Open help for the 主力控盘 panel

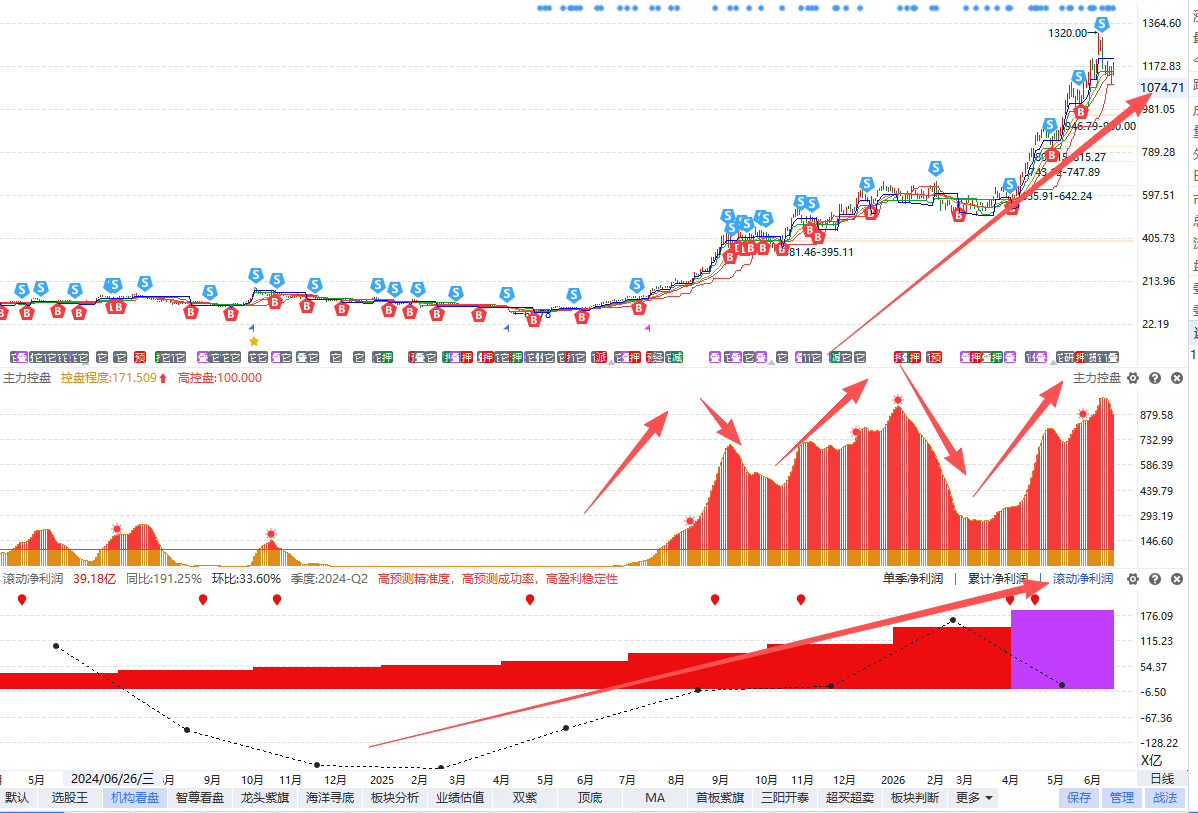pos(1155,378)
